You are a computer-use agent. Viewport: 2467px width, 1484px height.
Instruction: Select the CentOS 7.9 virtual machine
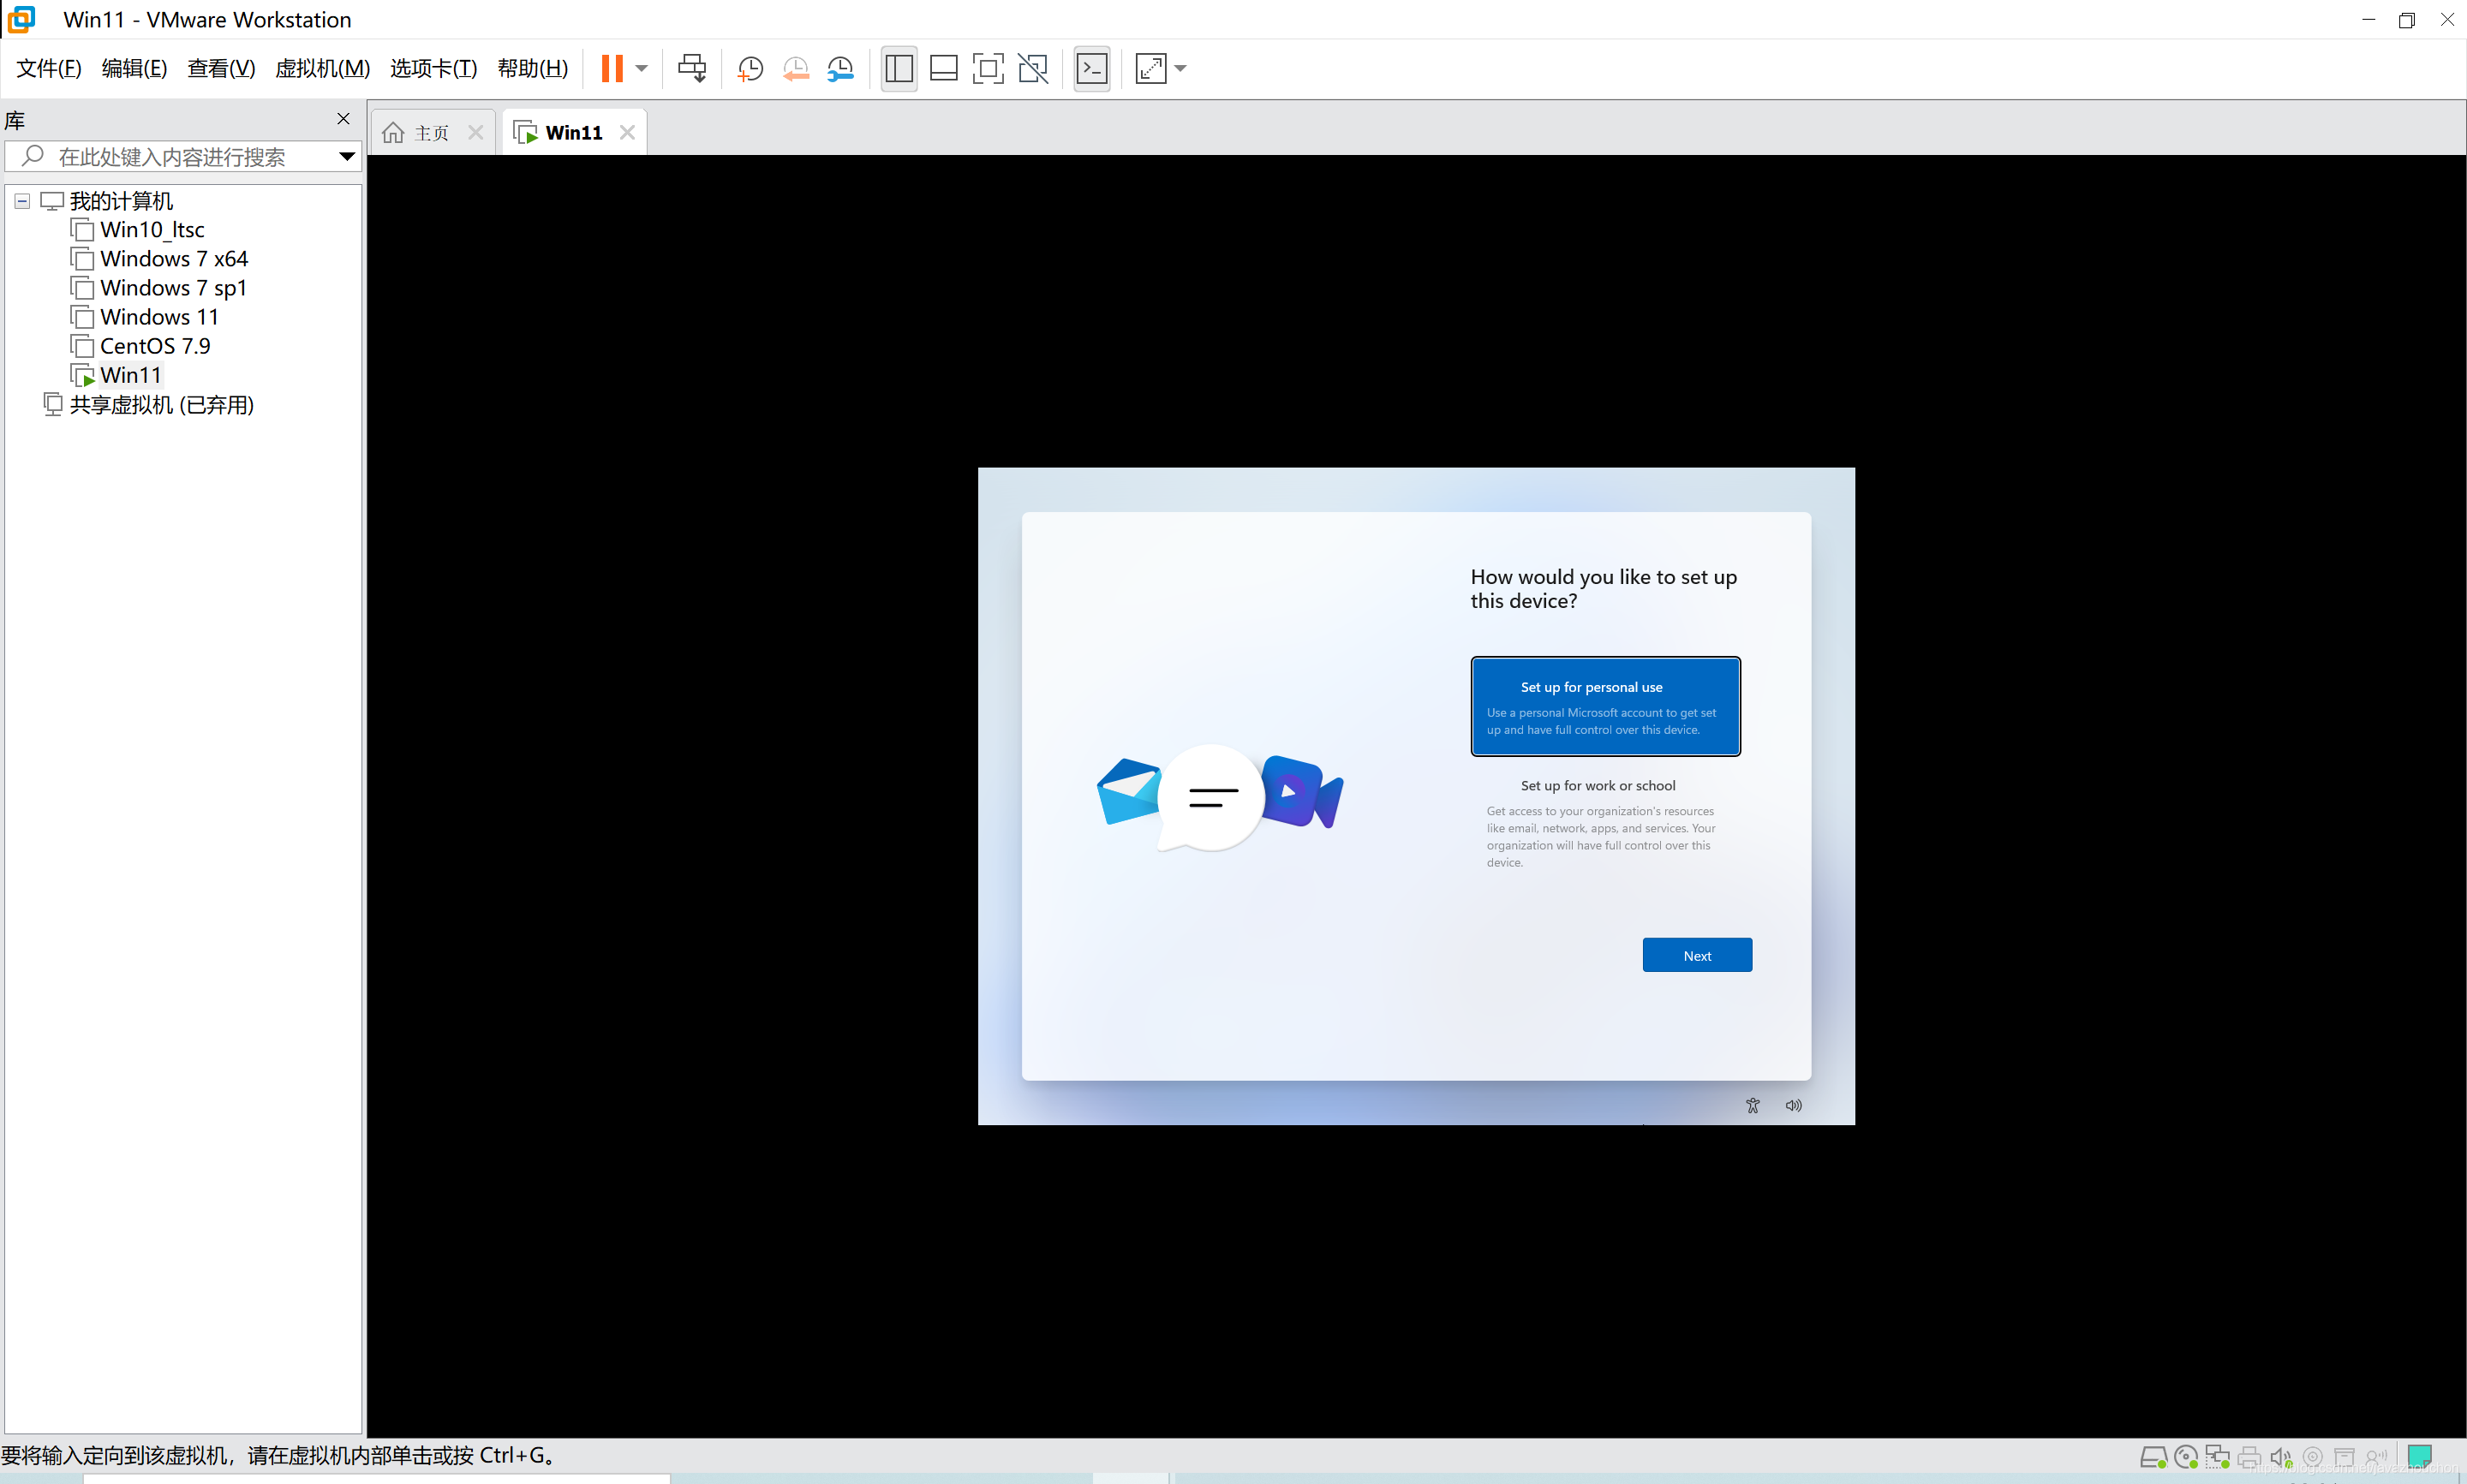coord(155,346)
